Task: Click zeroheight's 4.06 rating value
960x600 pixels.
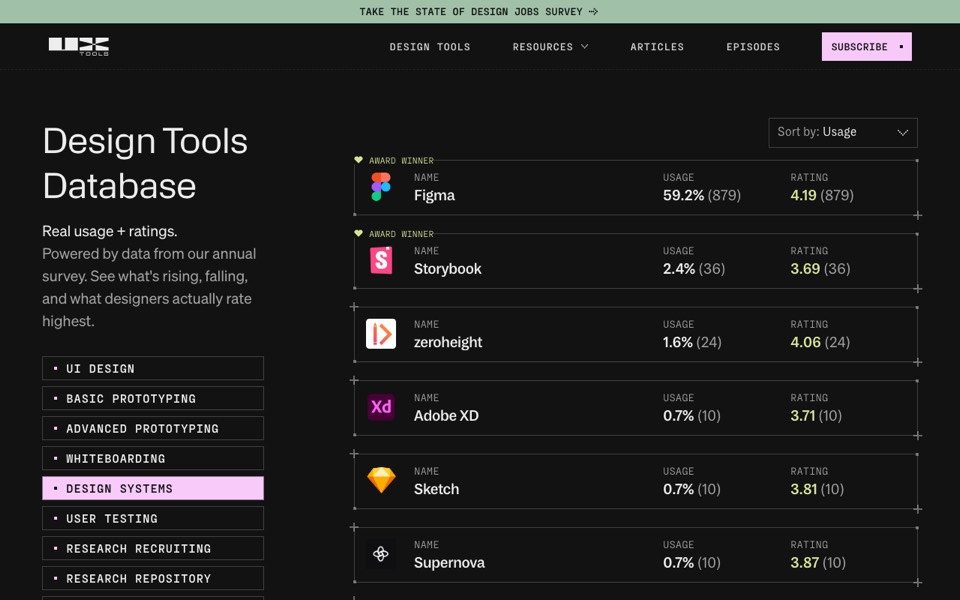Action: coord(805,343)
